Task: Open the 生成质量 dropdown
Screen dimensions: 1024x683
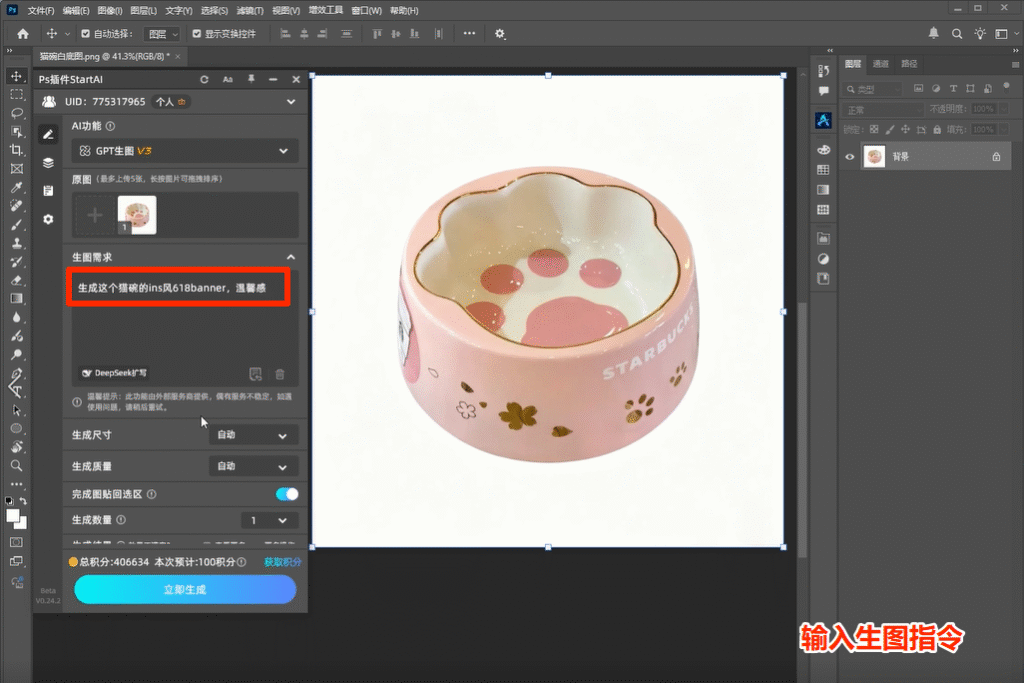Action: [254, 466]
